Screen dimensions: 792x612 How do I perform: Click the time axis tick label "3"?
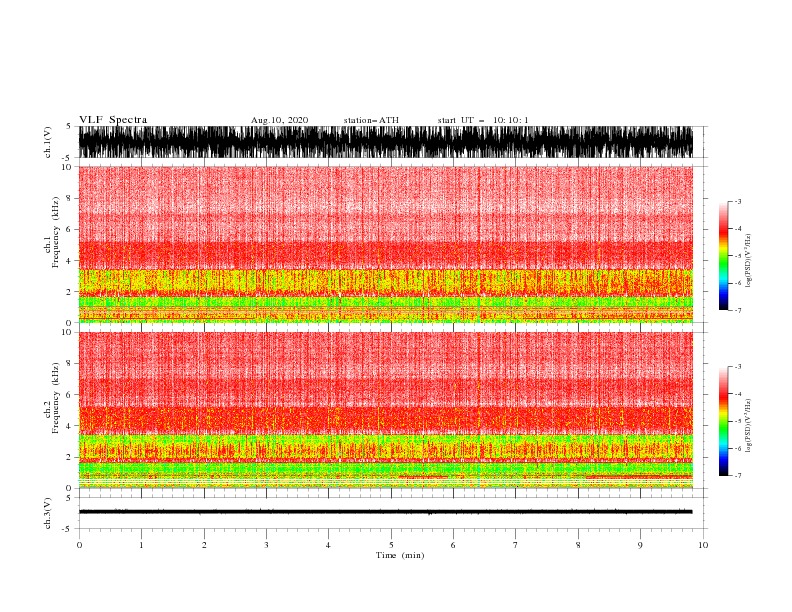tap(266, 545)
